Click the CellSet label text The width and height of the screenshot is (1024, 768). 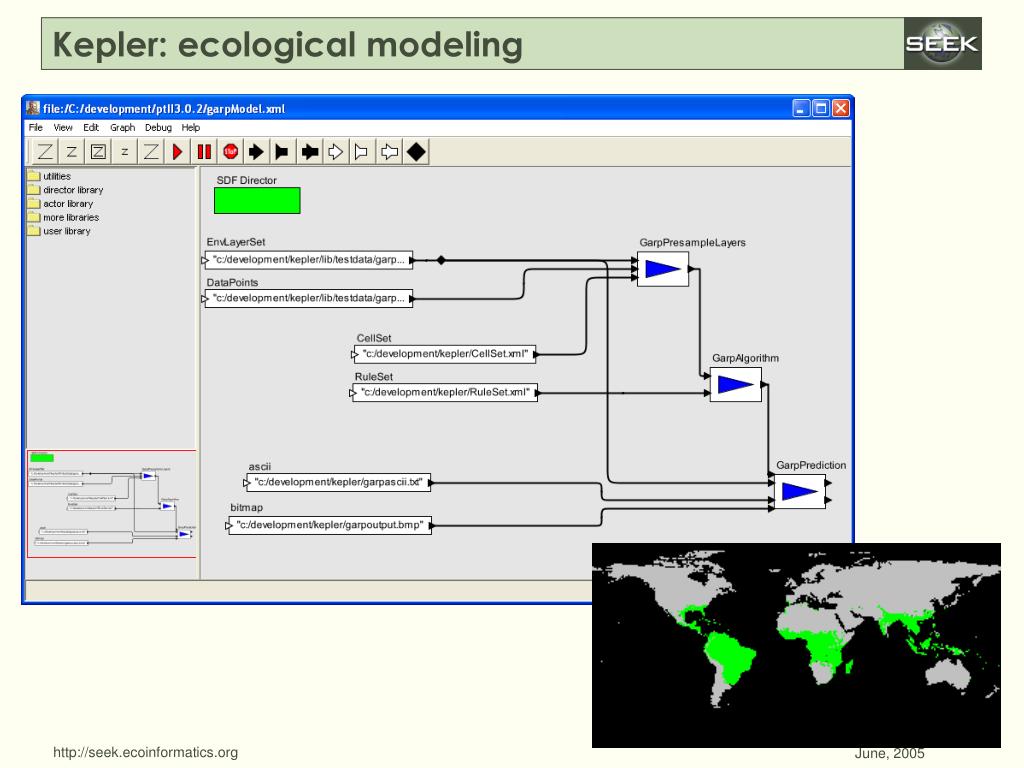[374, 338]
